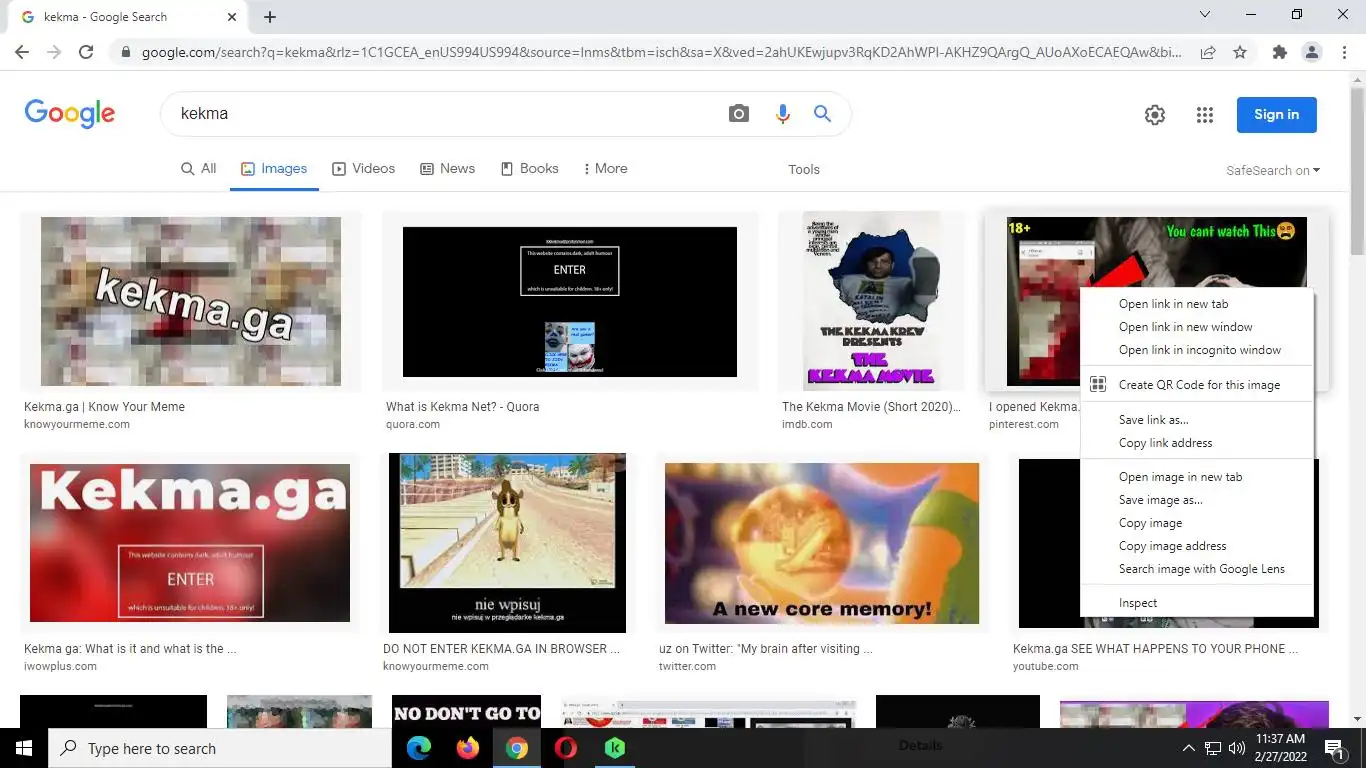1366x768 pixels.
Task: Open the green K app in taskbar
Action: click(x=615, y=748)
